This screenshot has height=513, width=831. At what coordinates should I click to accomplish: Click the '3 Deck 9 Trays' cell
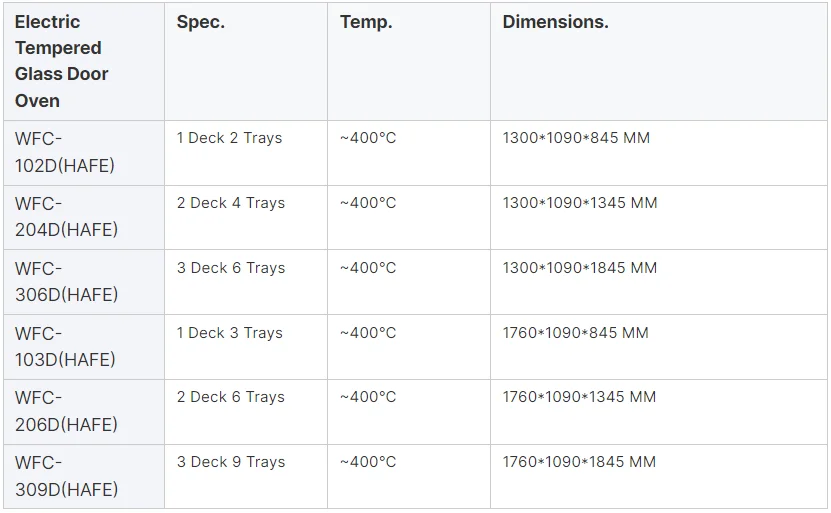(x=230, y=462)
